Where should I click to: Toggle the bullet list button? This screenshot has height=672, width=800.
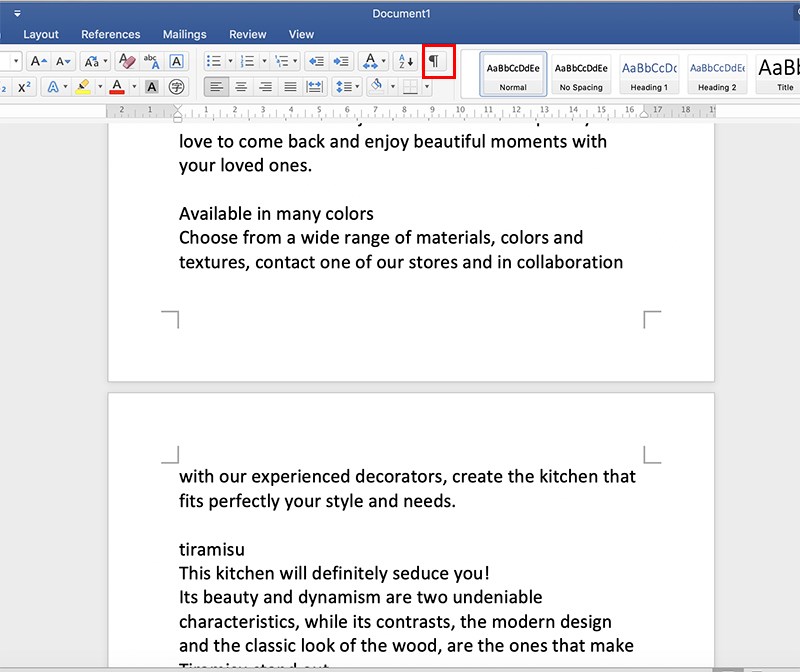[214, 62]
